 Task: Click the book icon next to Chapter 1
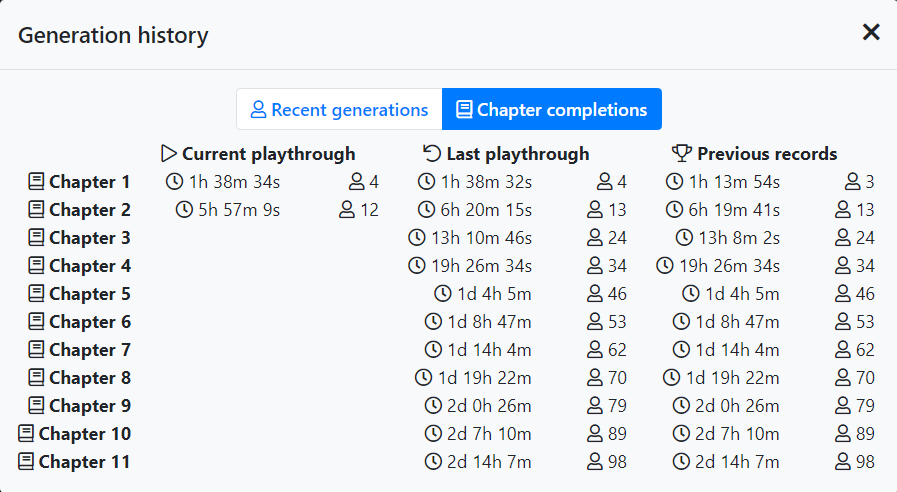click(36, 181)
